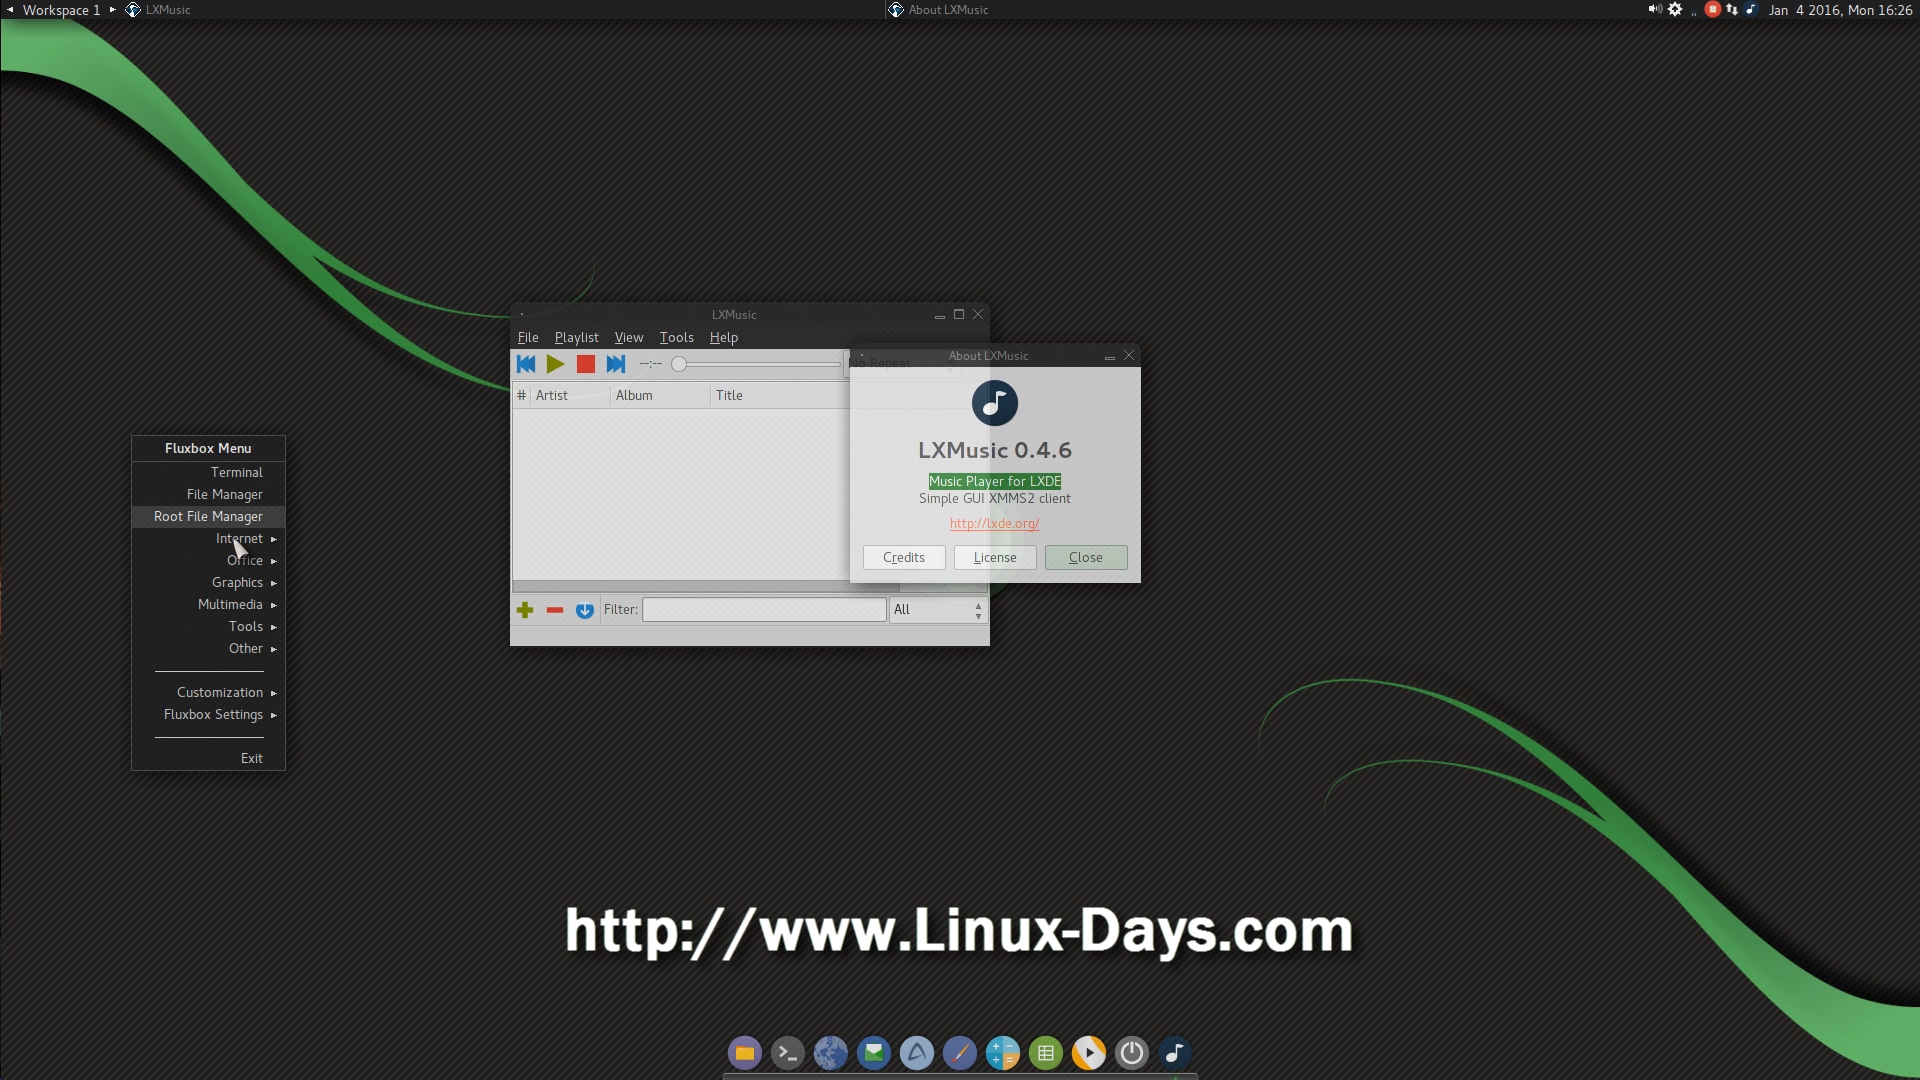This screenshot has width=1920, height=1080.
Task: Select Terminal in Fluxbox Menu
Action: click(208, 472)
